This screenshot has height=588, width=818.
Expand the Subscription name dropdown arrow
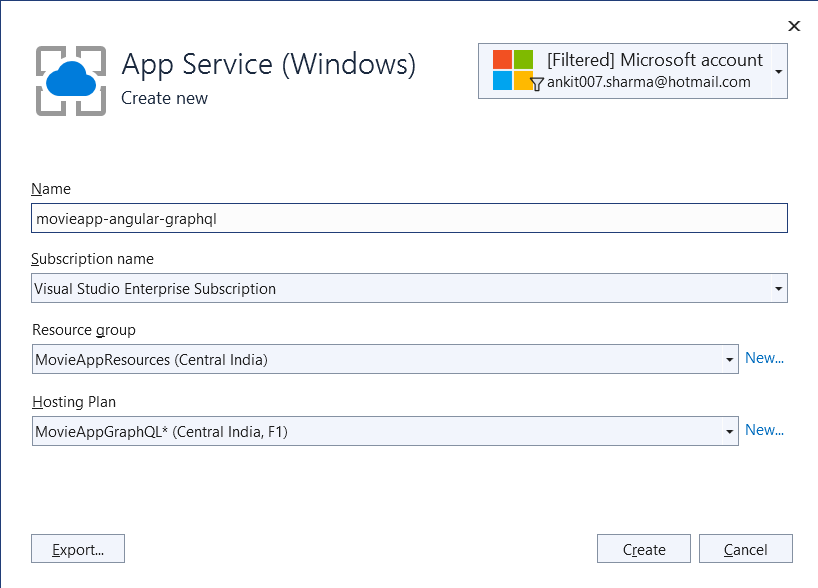coord(778,289)
